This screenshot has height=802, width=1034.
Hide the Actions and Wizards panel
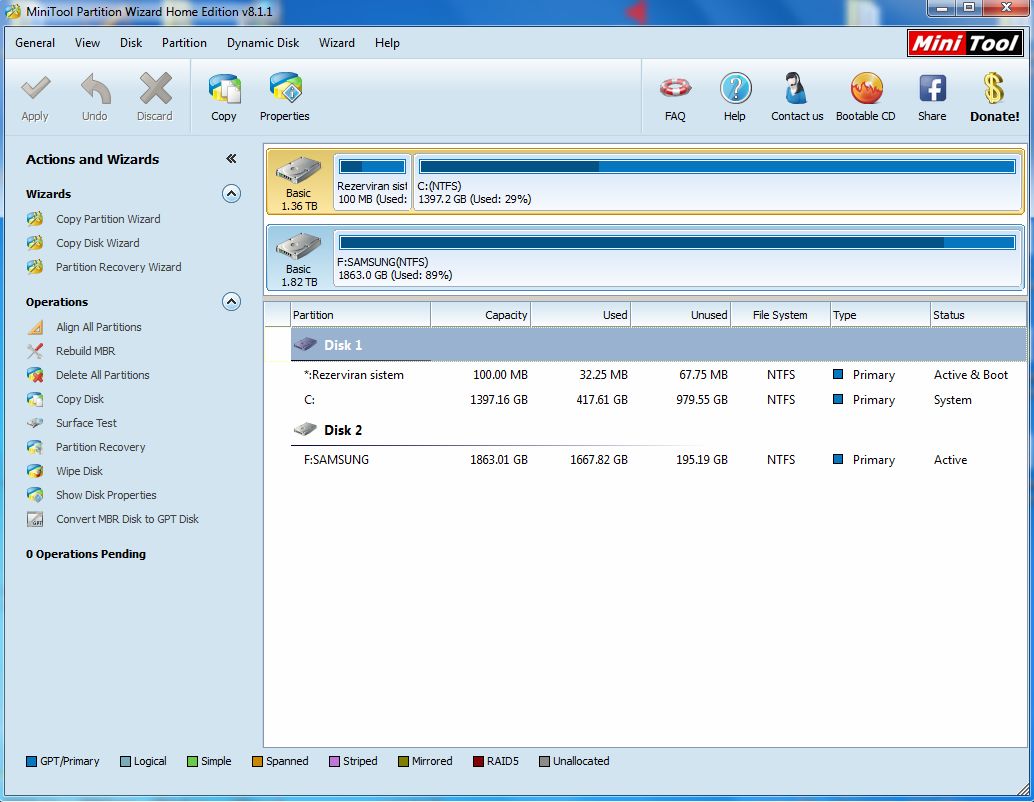coord(231,159)
